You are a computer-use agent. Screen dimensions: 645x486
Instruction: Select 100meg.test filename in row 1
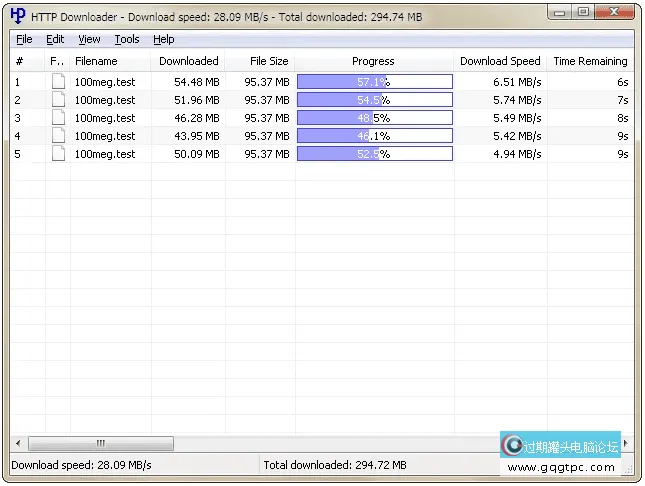pyautogui.click(x=105, y=82)
